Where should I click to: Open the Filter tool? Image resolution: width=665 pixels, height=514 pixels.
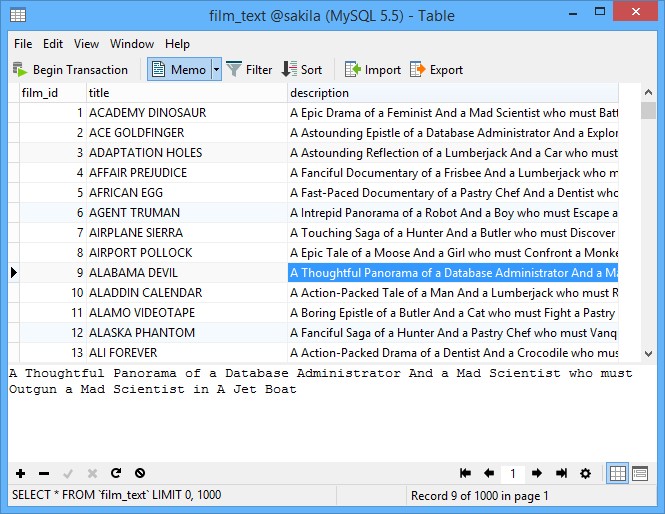click(x=249, y=70)
